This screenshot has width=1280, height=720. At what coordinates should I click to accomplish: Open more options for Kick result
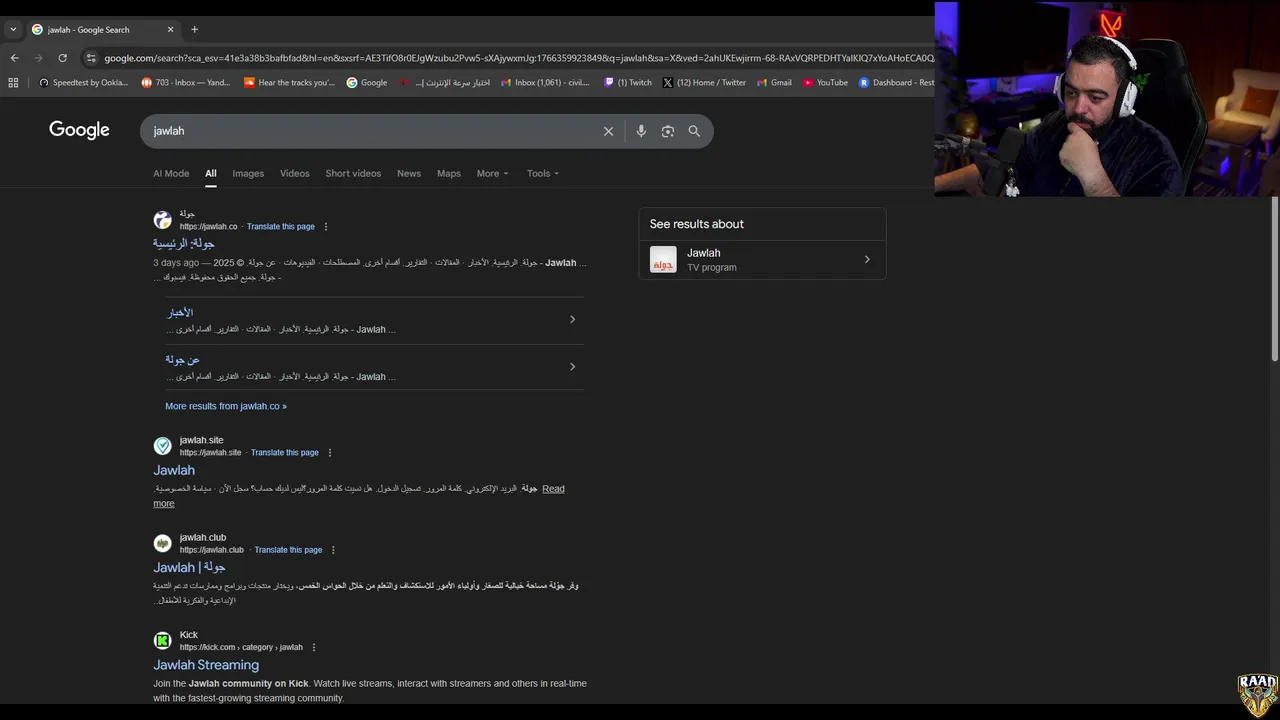click(314, 648)
